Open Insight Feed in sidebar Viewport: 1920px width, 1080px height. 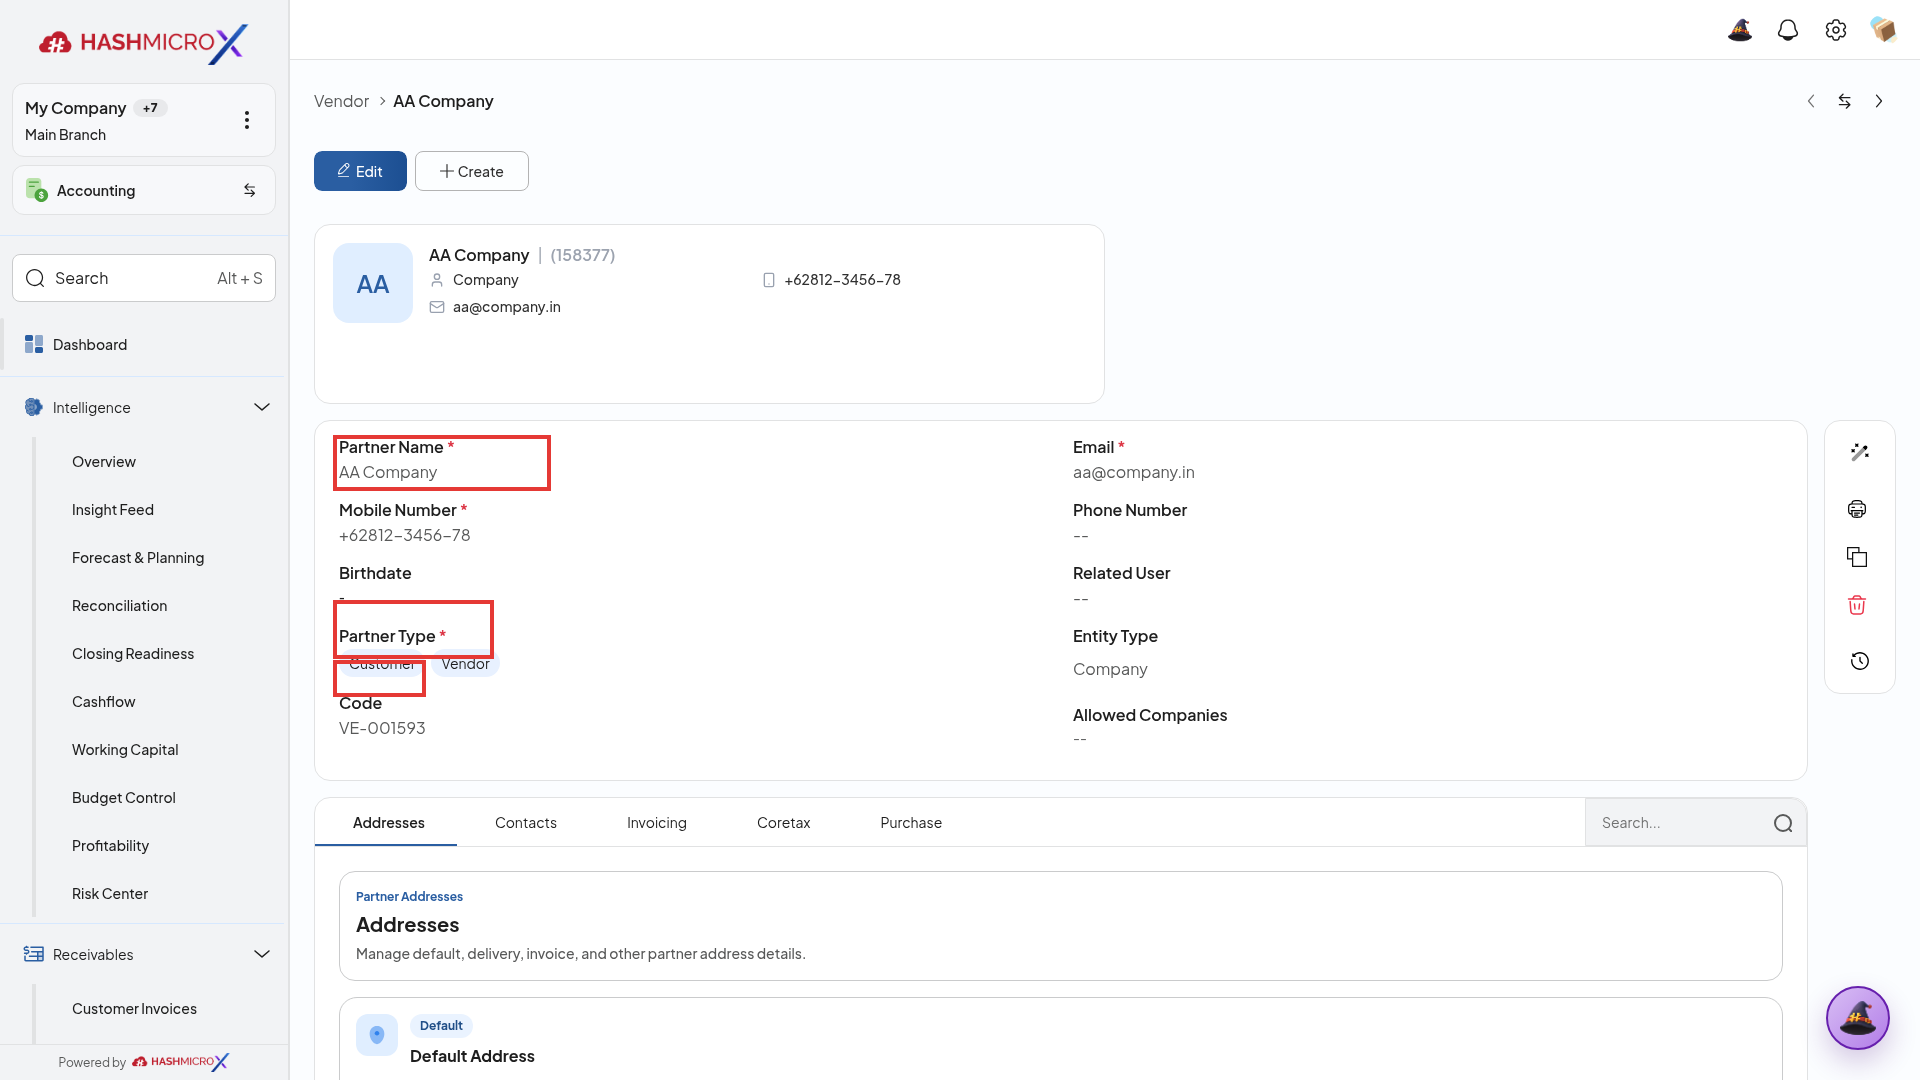113,510
